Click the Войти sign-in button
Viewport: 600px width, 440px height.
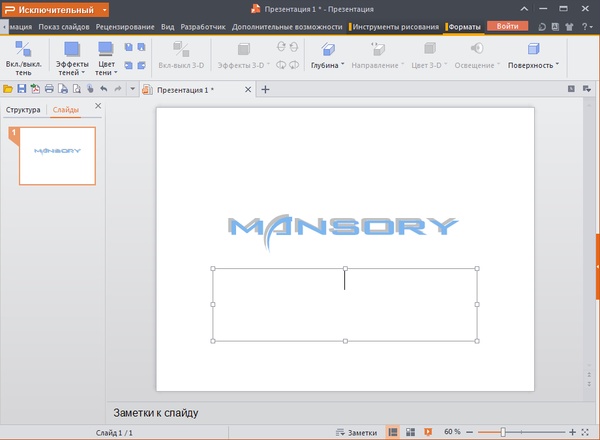click(x=507, y=25)
